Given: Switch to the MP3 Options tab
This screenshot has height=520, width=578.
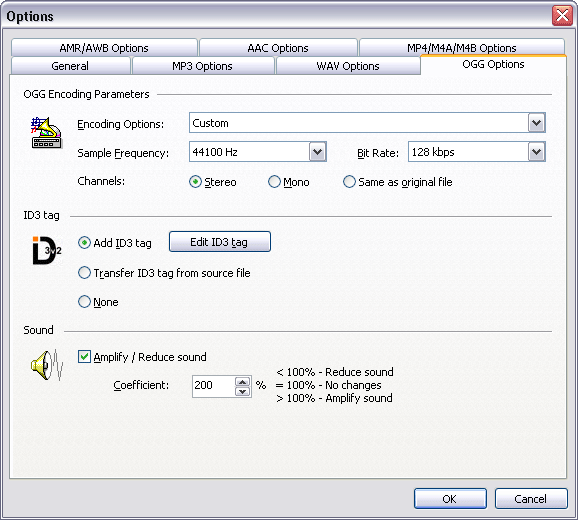Looking at the screenshot, I should click(x=202, y=66).
